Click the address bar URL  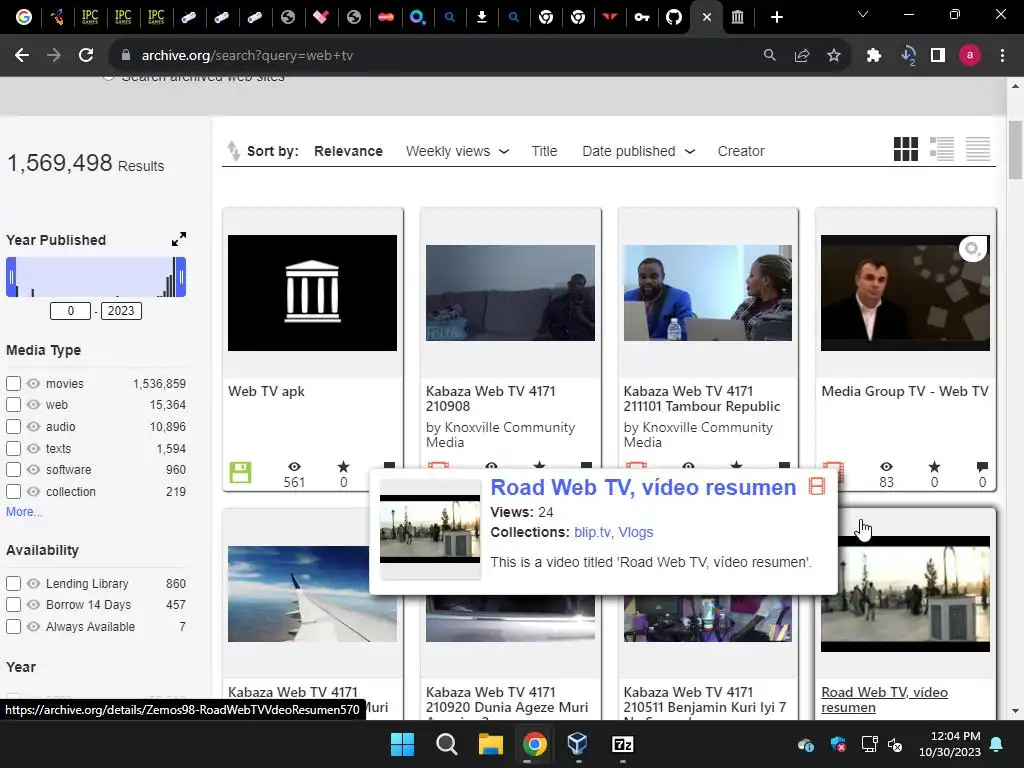(x=247, y=56)
